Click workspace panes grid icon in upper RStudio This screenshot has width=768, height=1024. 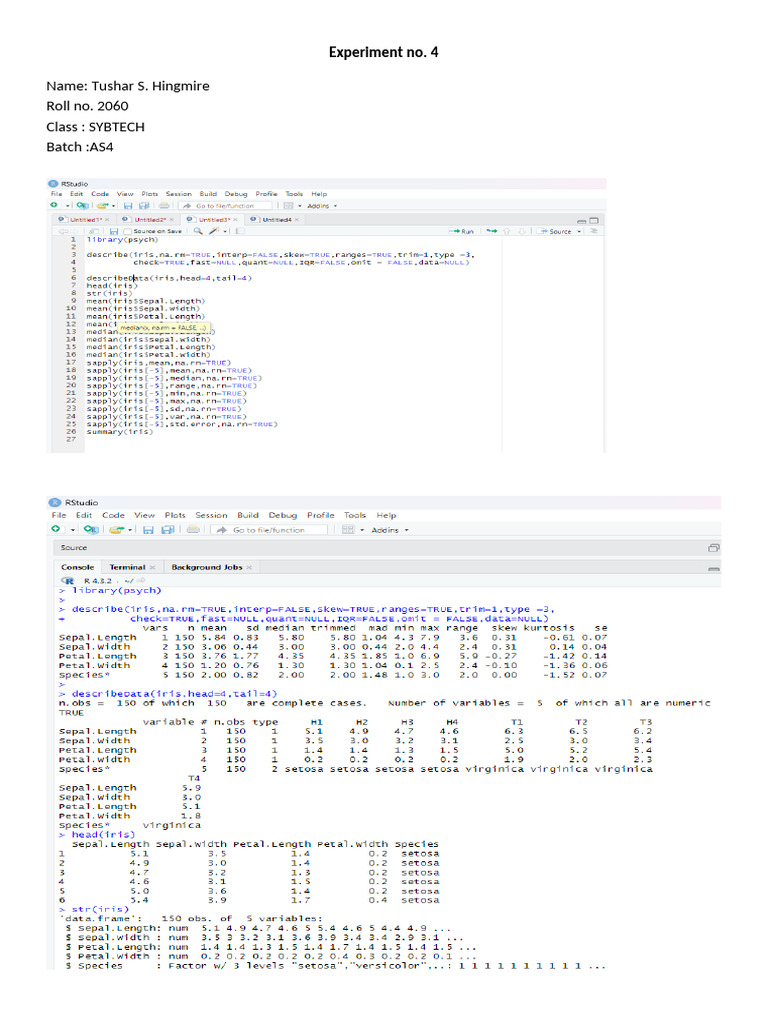point(288,206)
